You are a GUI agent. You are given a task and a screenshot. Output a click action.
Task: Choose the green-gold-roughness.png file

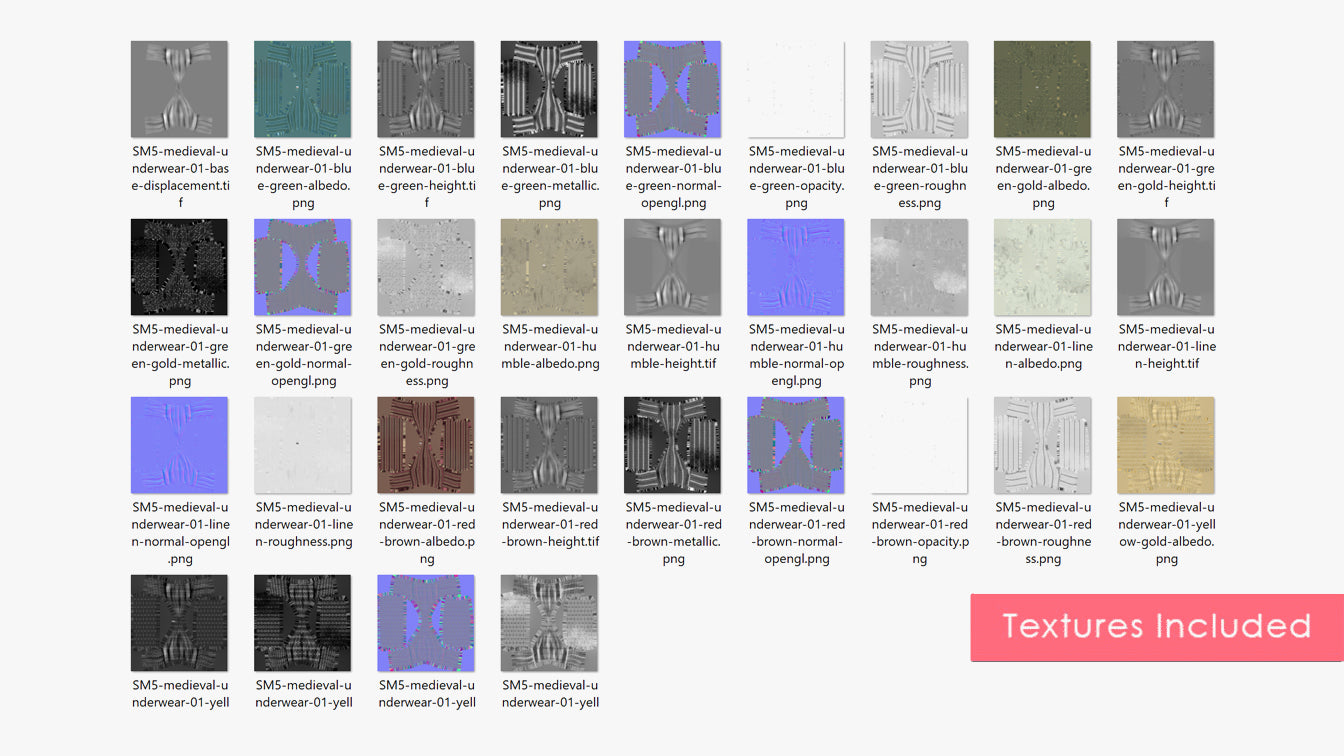coord(426,267)
